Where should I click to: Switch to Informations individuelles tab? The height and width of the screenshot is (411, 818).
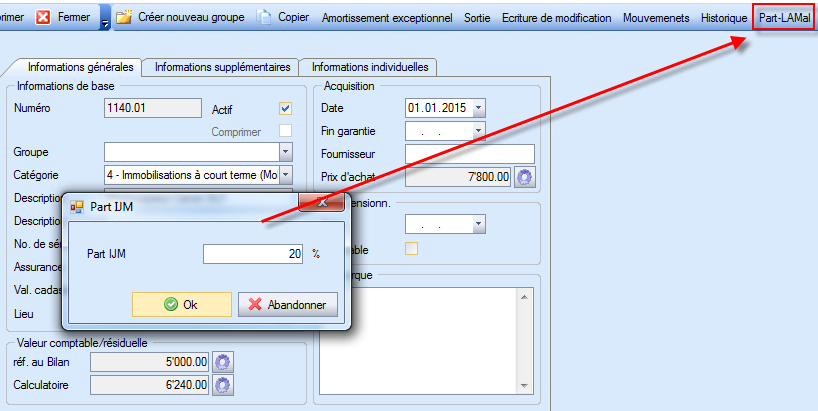370,67
